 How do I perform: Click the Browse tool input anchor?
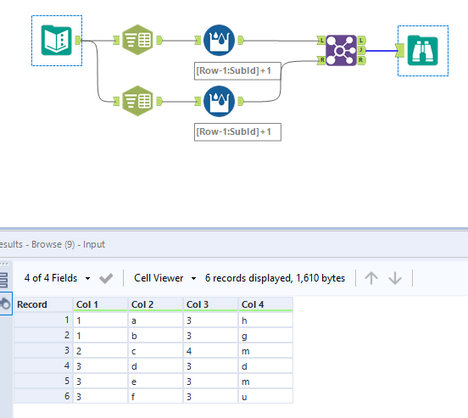tap(400, 51)
